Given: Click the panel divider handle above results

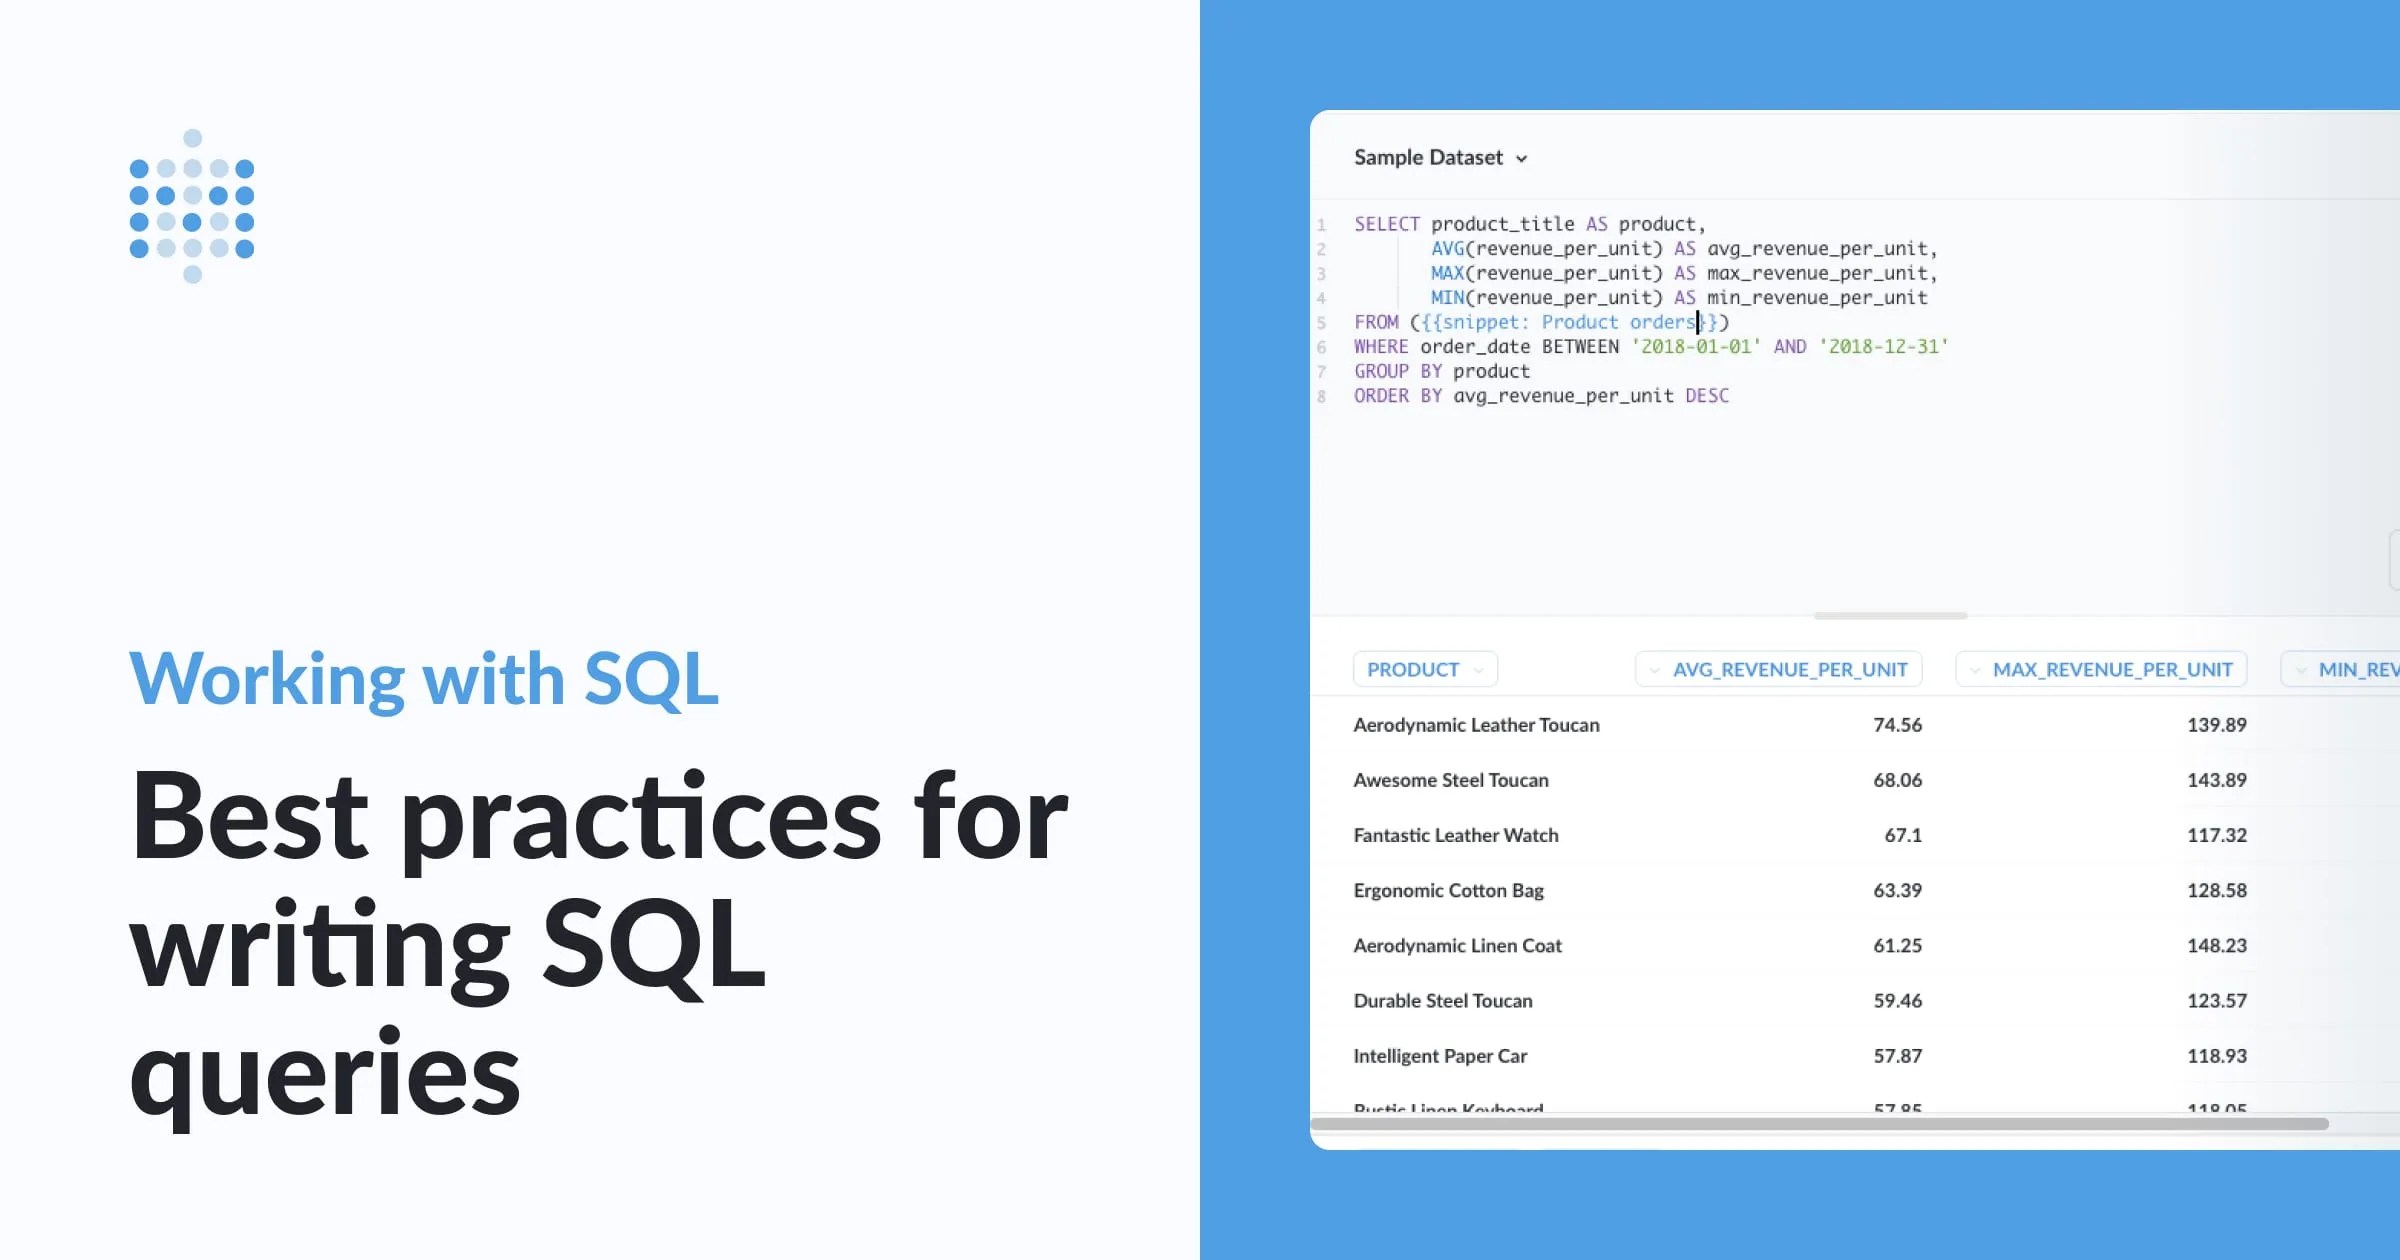Looking at the screenshot, I should tap(1888, 616).
